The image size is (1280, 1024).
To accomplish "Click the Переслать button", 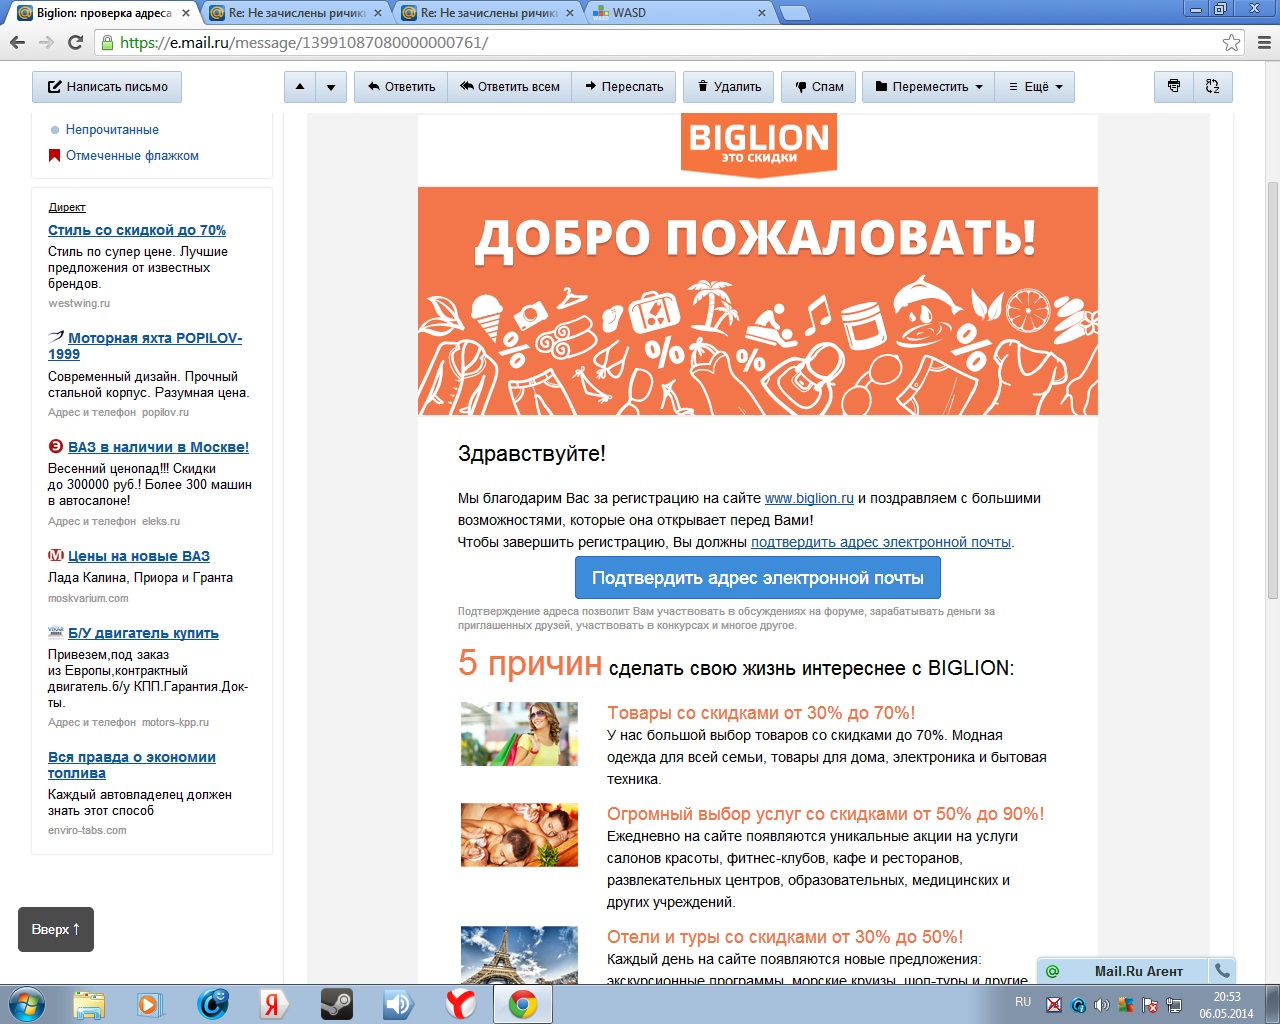I will click(625, 87).
